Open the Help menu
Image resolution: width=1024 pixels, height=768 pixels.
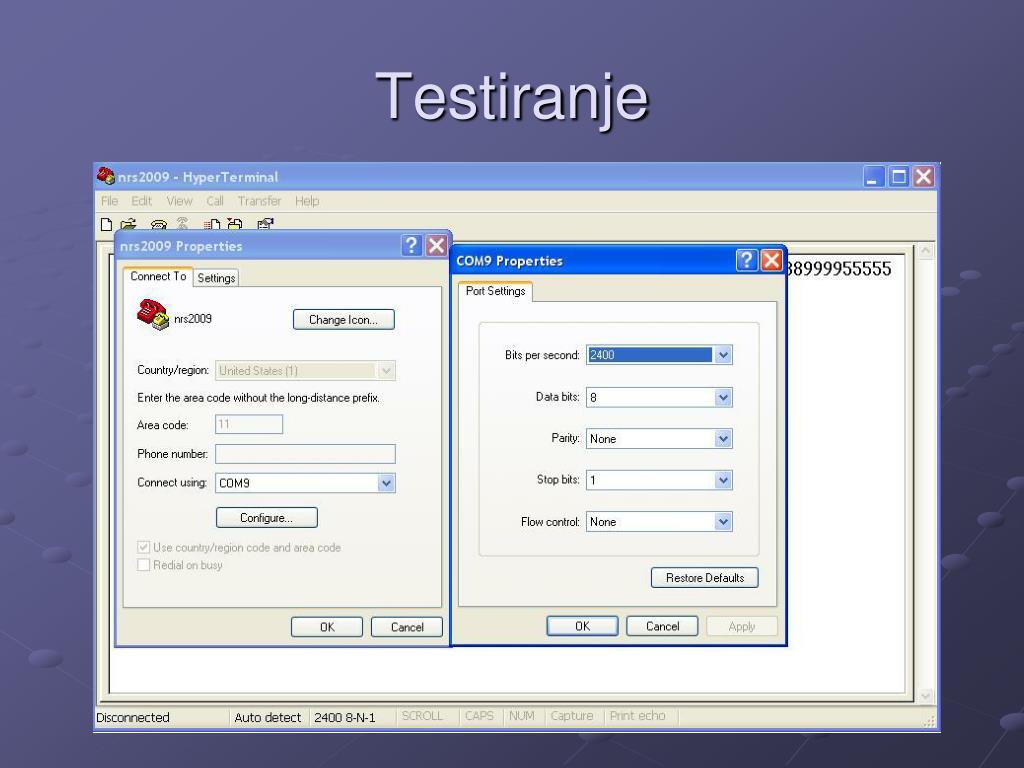point(307,201)
